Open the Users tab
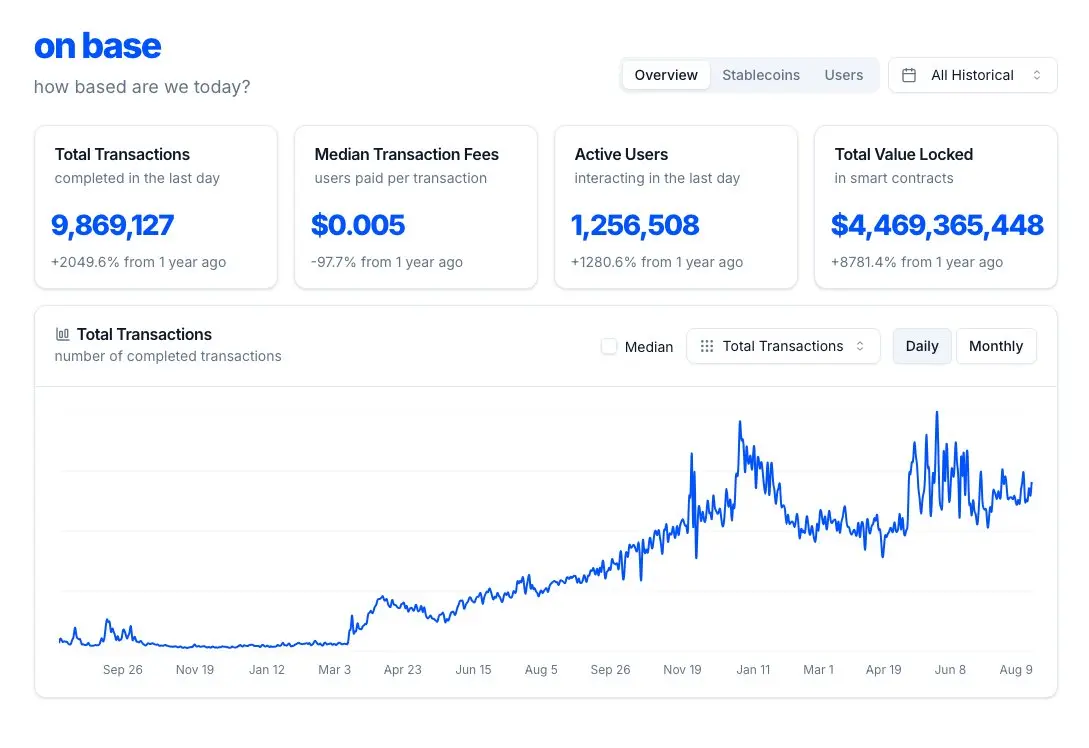 click(844, 75)
